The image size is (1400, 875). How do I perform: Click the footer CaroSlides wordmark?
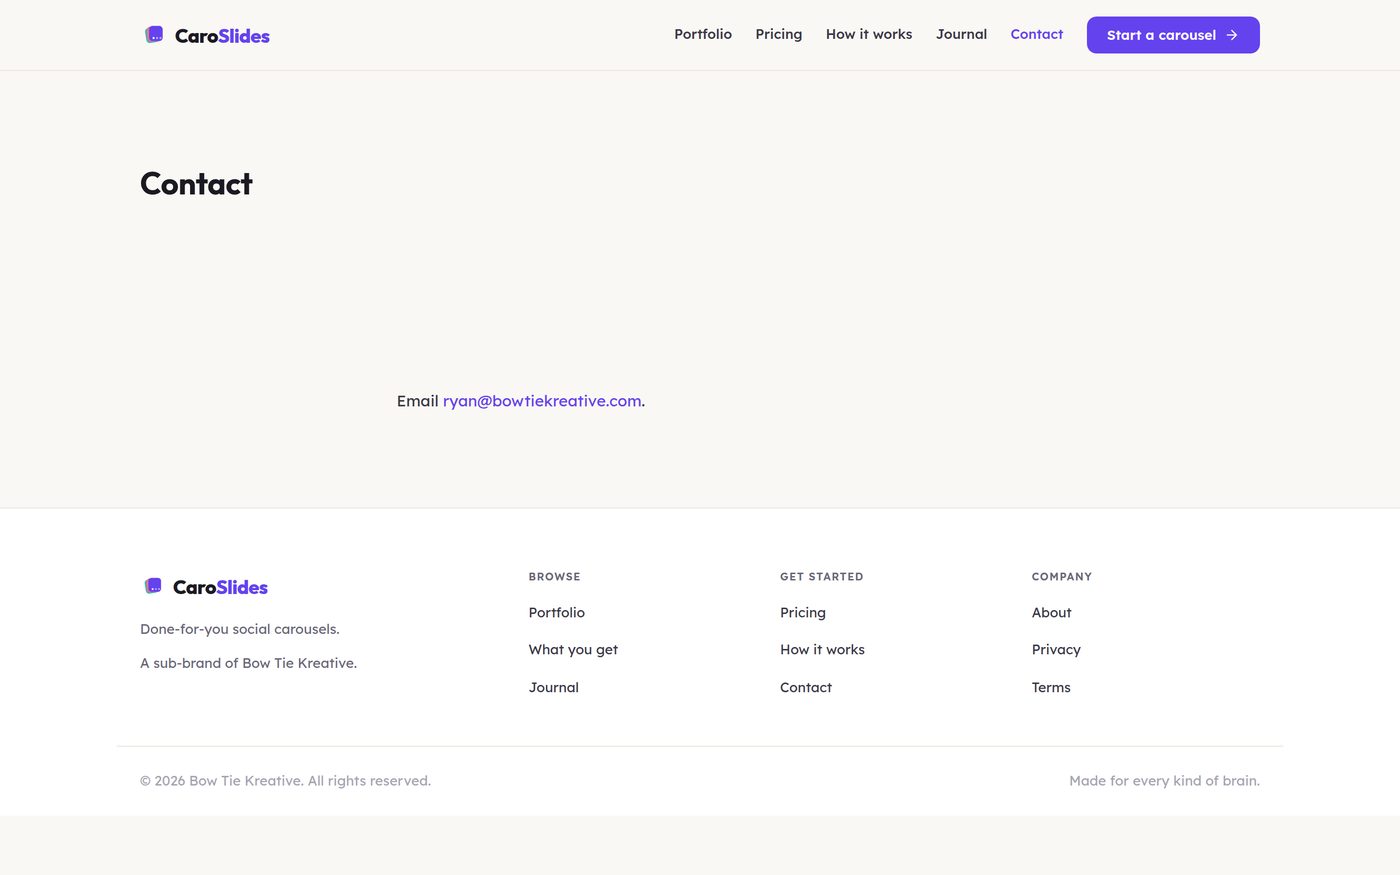point(220,587)
